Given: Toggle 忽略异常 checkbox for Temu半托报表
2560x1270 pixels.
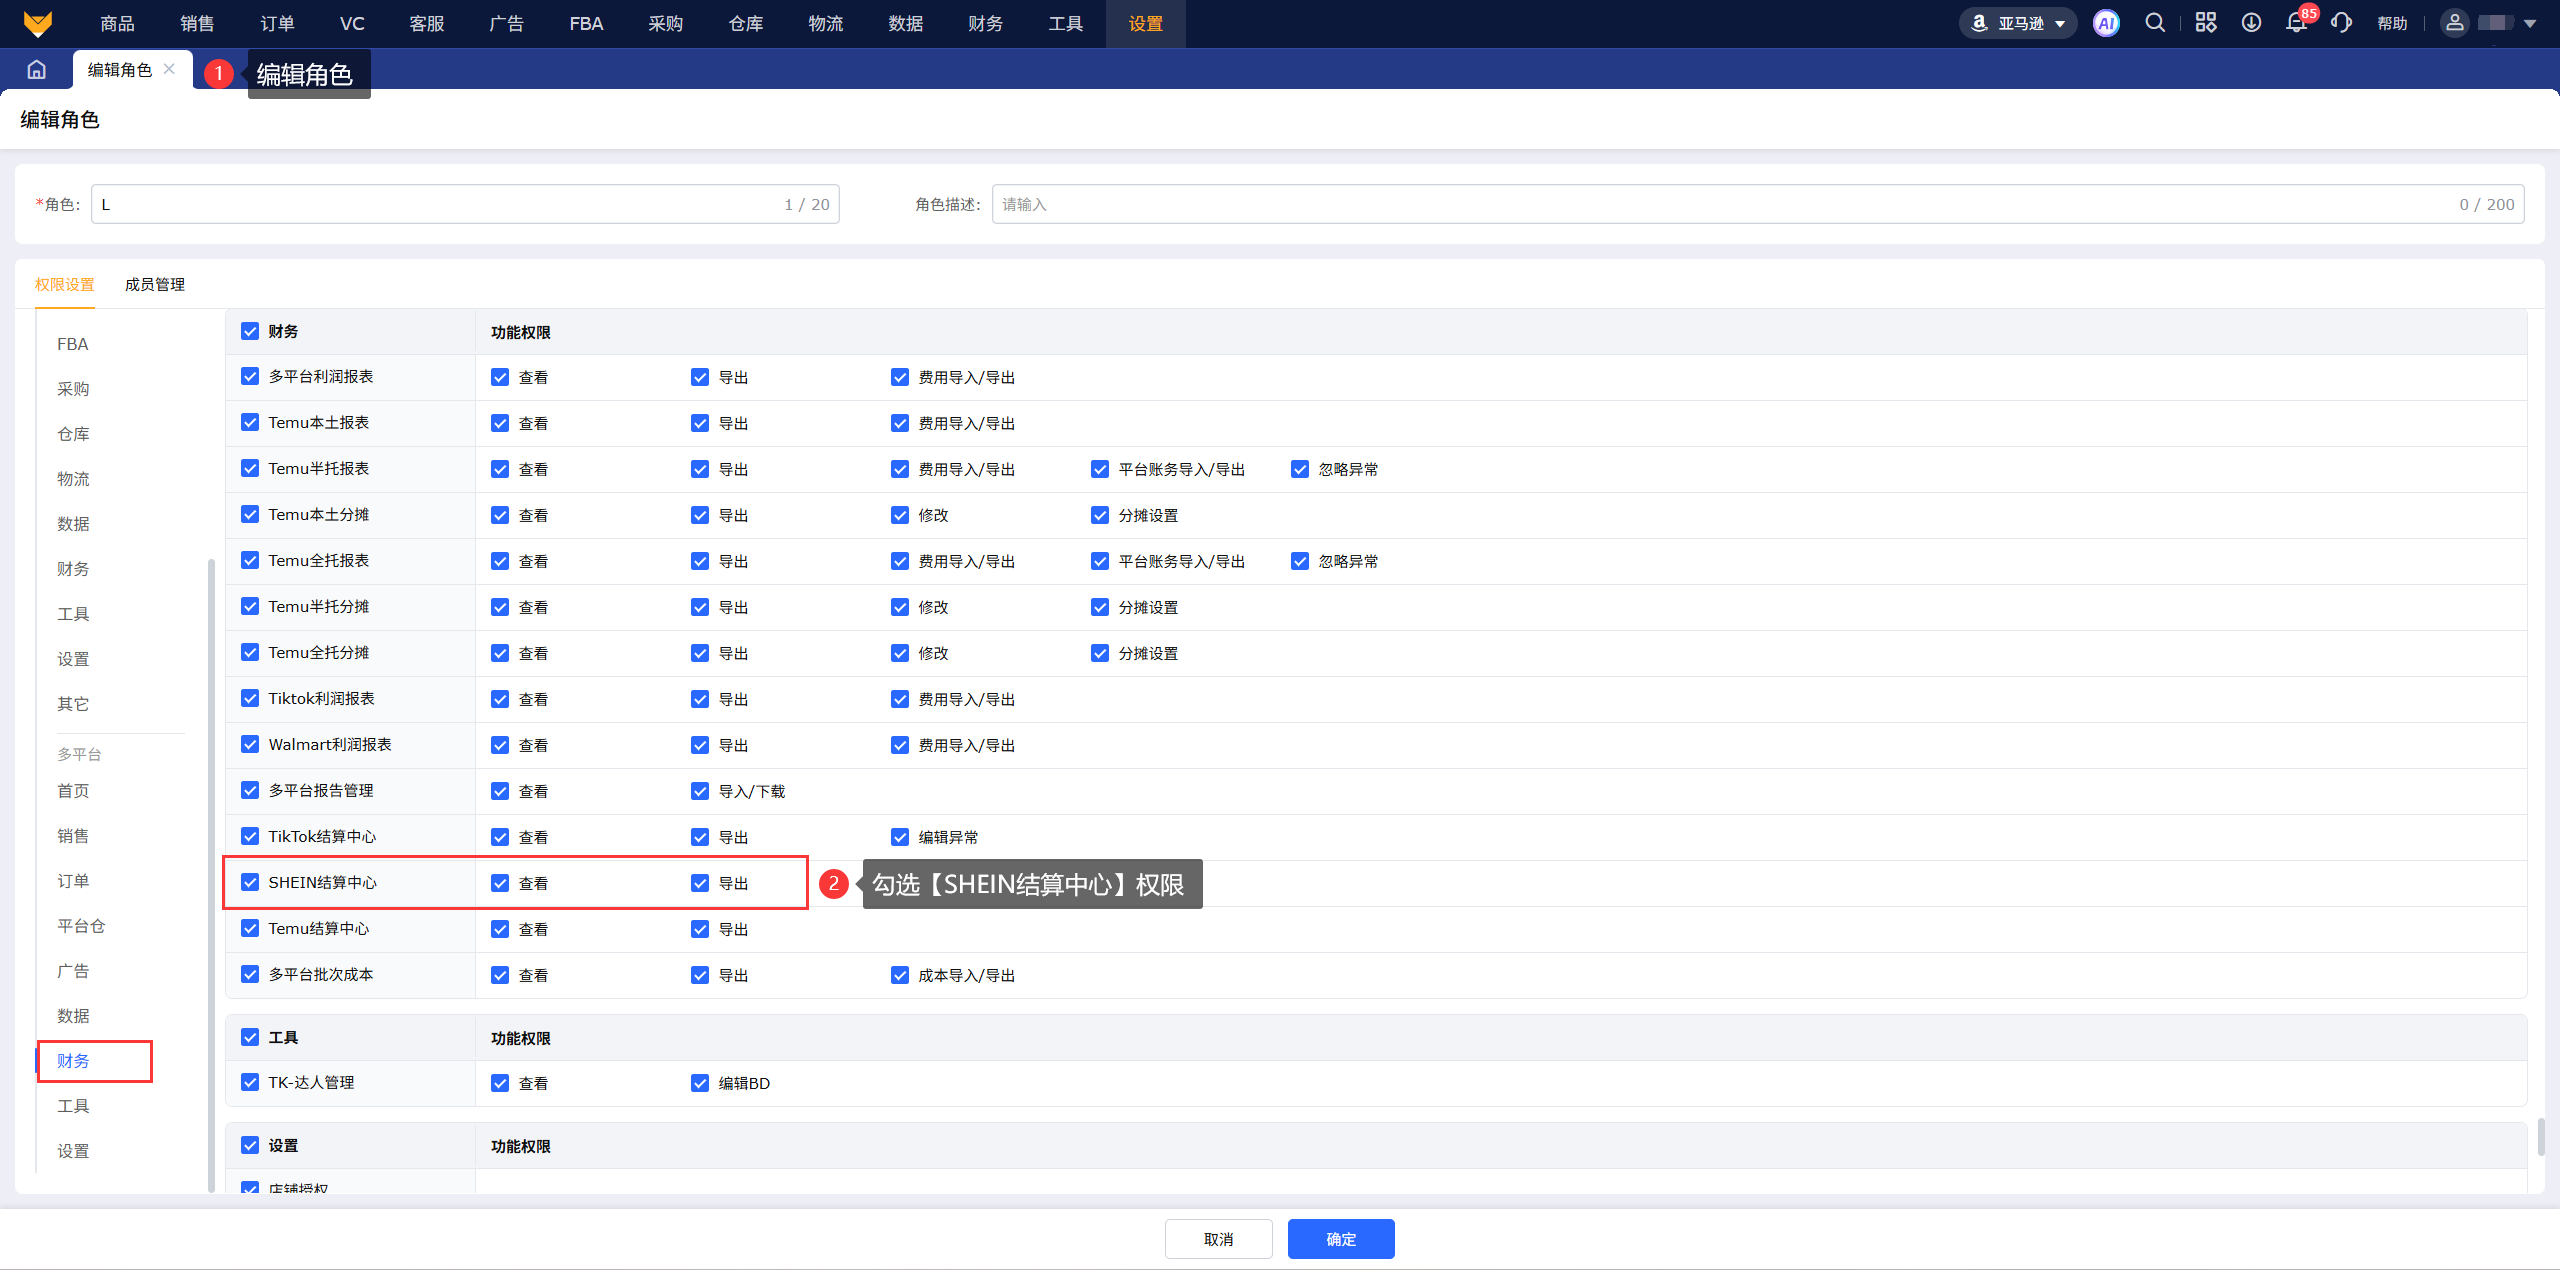Looking at the screenshot, I should click(x=1300, y=469).
